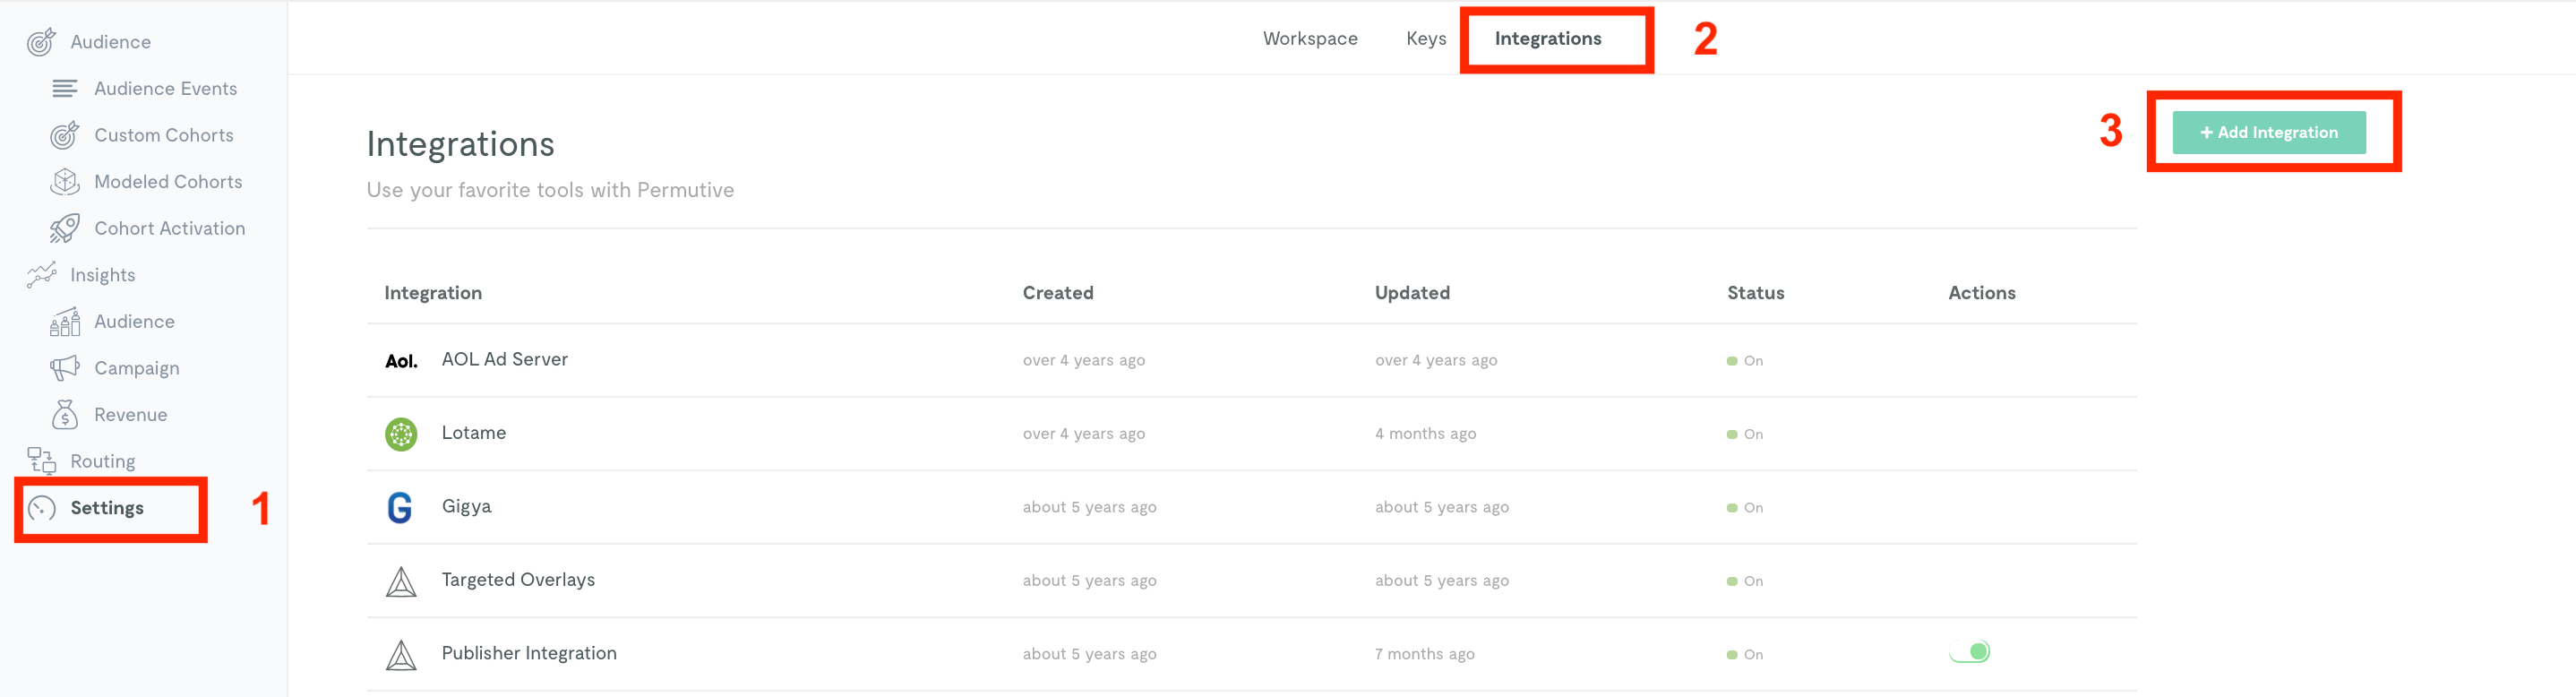This screenshot has height=697, width=2576.
Task: Click the Integrations page heading
Action: pos(460,145)
